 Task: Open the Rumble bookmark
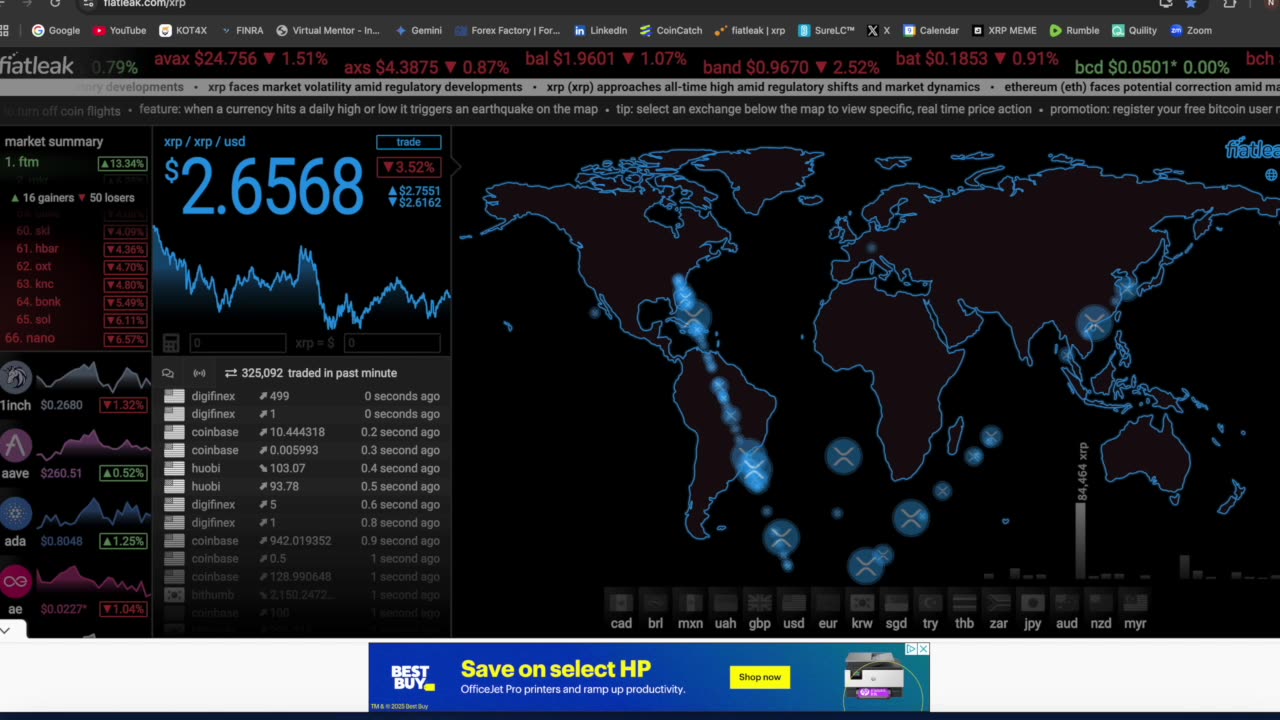point(1074,30)
